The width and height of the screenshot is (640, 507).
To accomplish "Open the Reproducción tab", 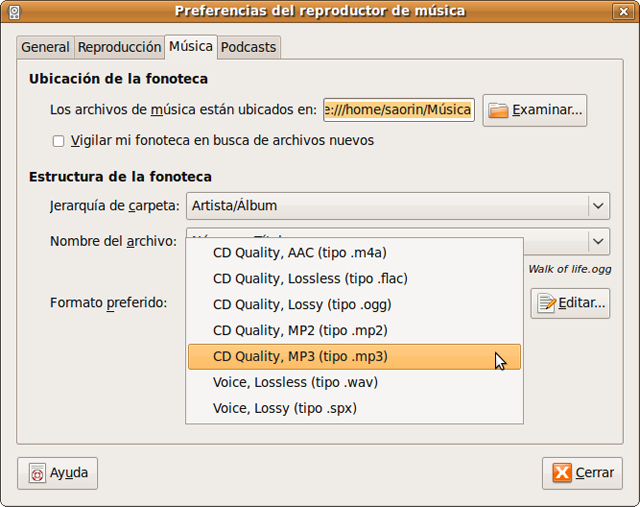I will coord(119,47).
